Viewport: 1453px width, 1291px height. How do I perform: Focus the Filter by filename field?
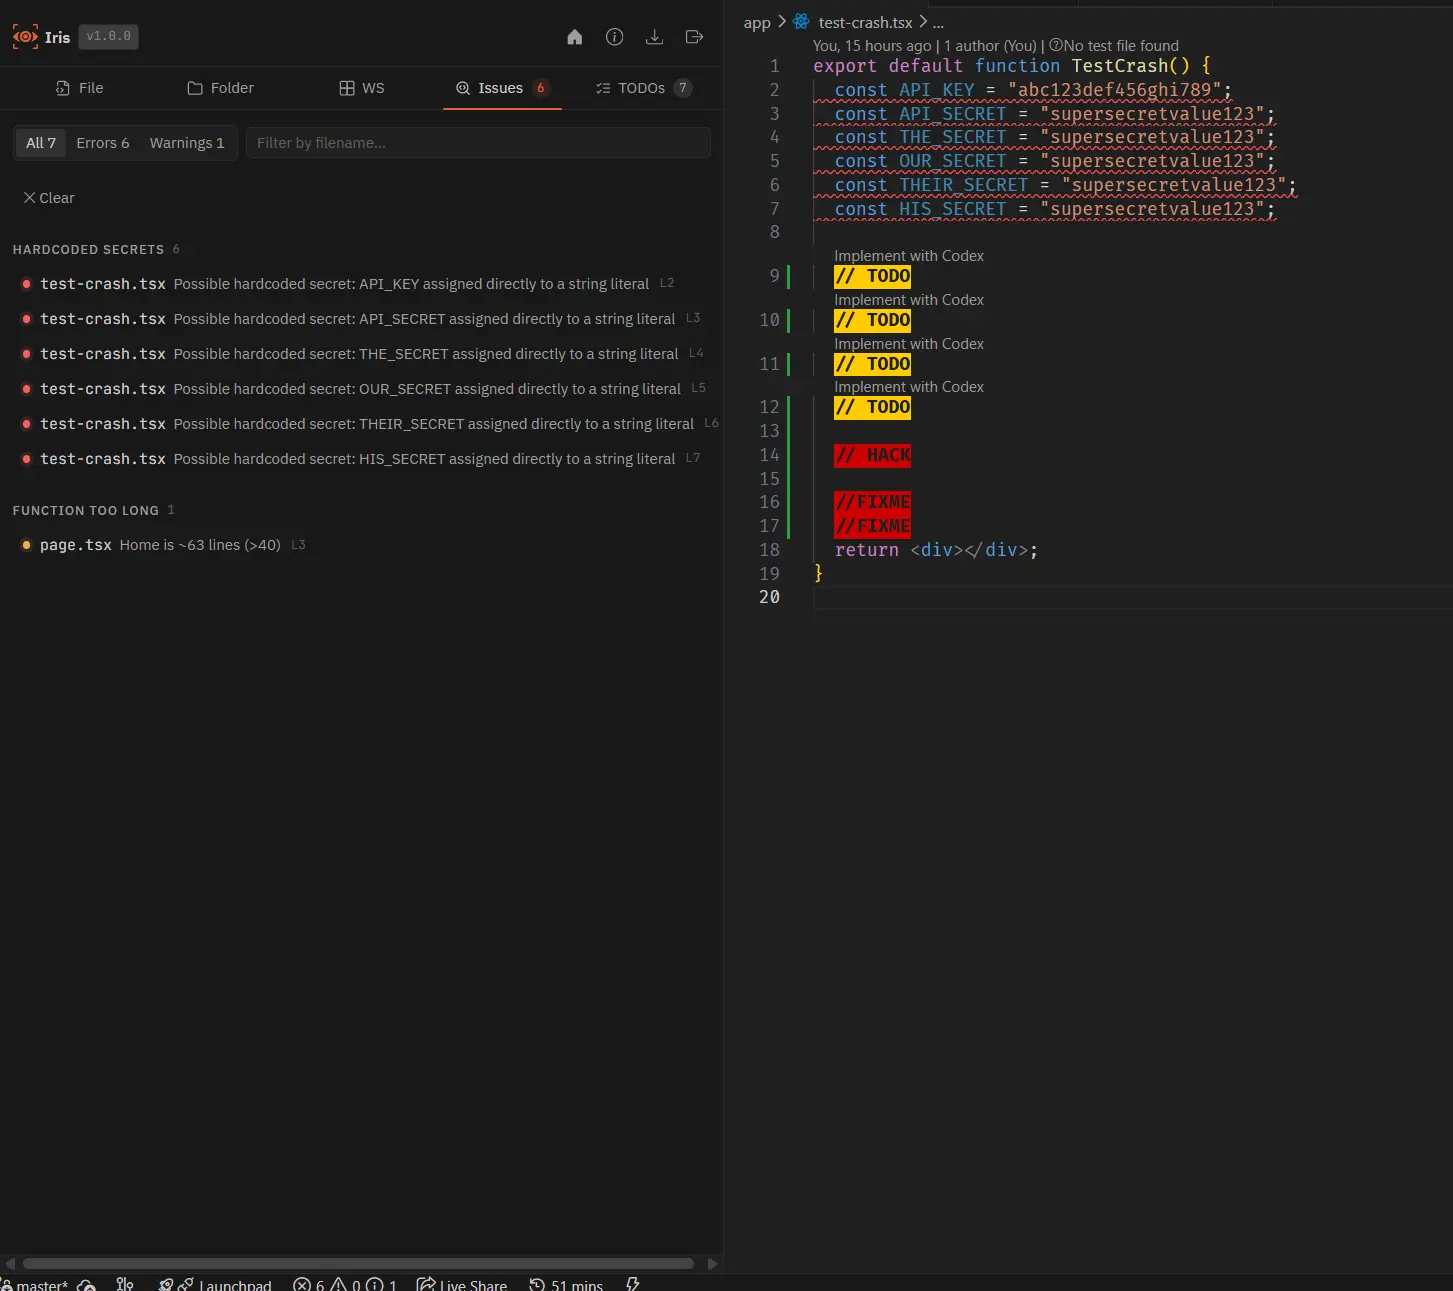coord(478,143)
